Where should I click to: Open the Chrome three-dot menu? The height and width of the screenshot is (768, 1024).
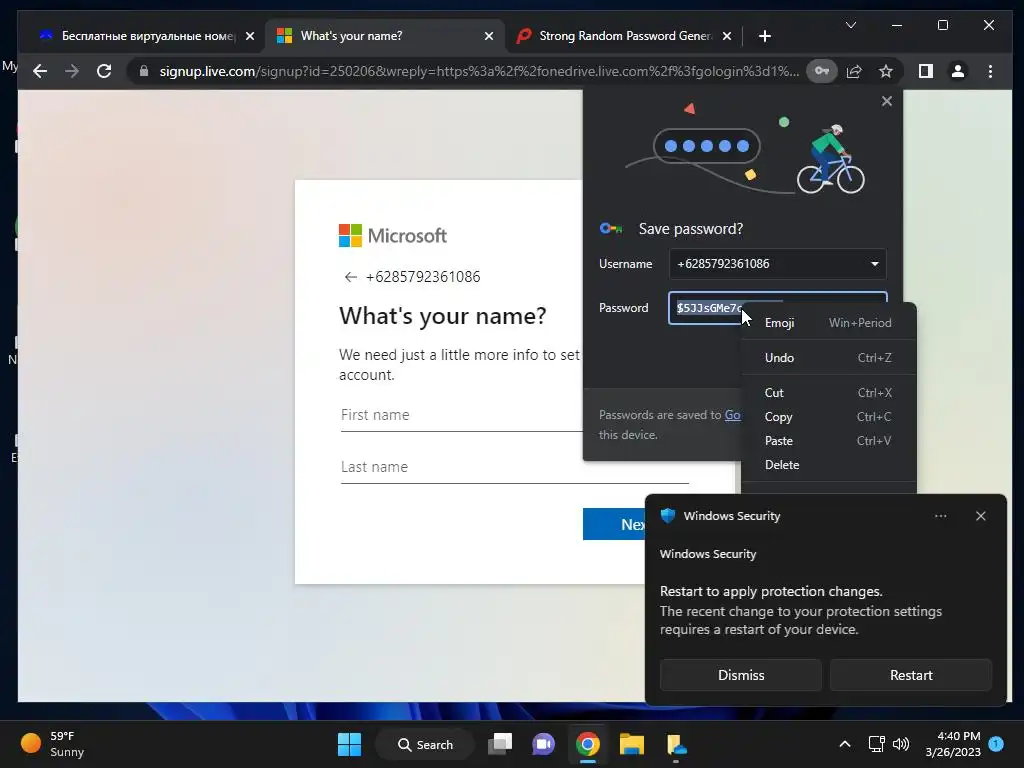tap(991, 71)
